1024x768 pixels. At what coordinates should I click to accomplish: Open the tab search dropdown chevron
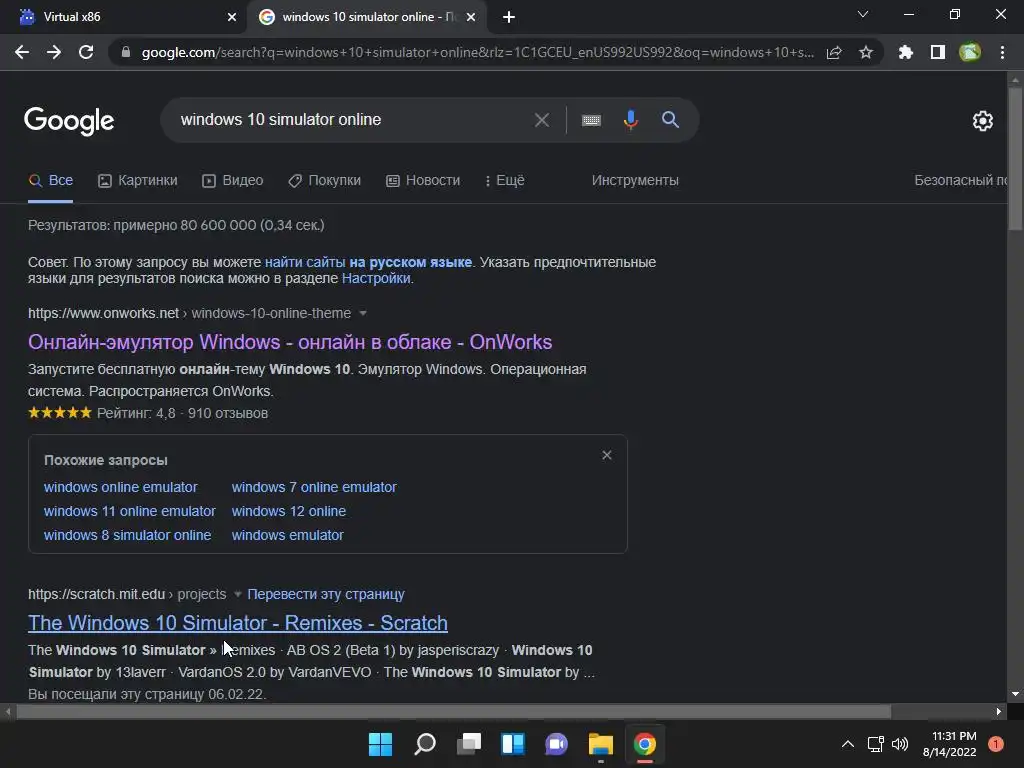(863, 14)
